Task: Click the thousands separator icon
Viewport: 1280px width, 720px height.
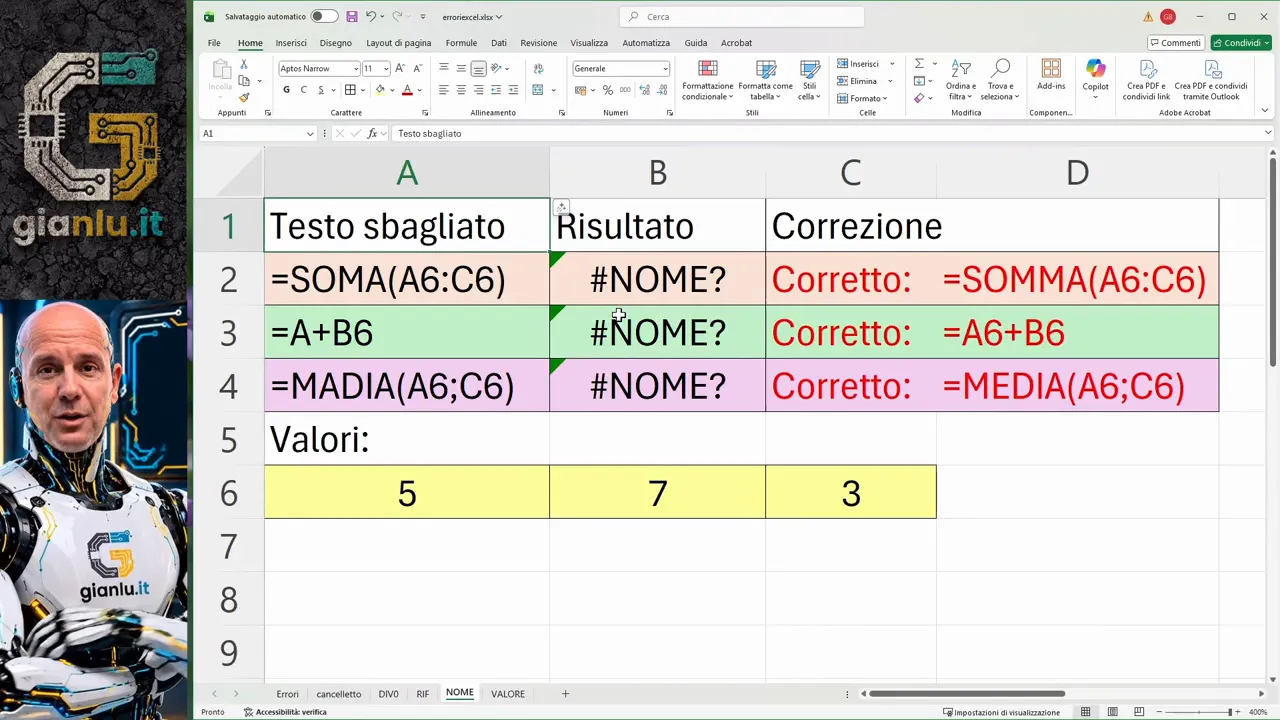Action: point(625,90)
